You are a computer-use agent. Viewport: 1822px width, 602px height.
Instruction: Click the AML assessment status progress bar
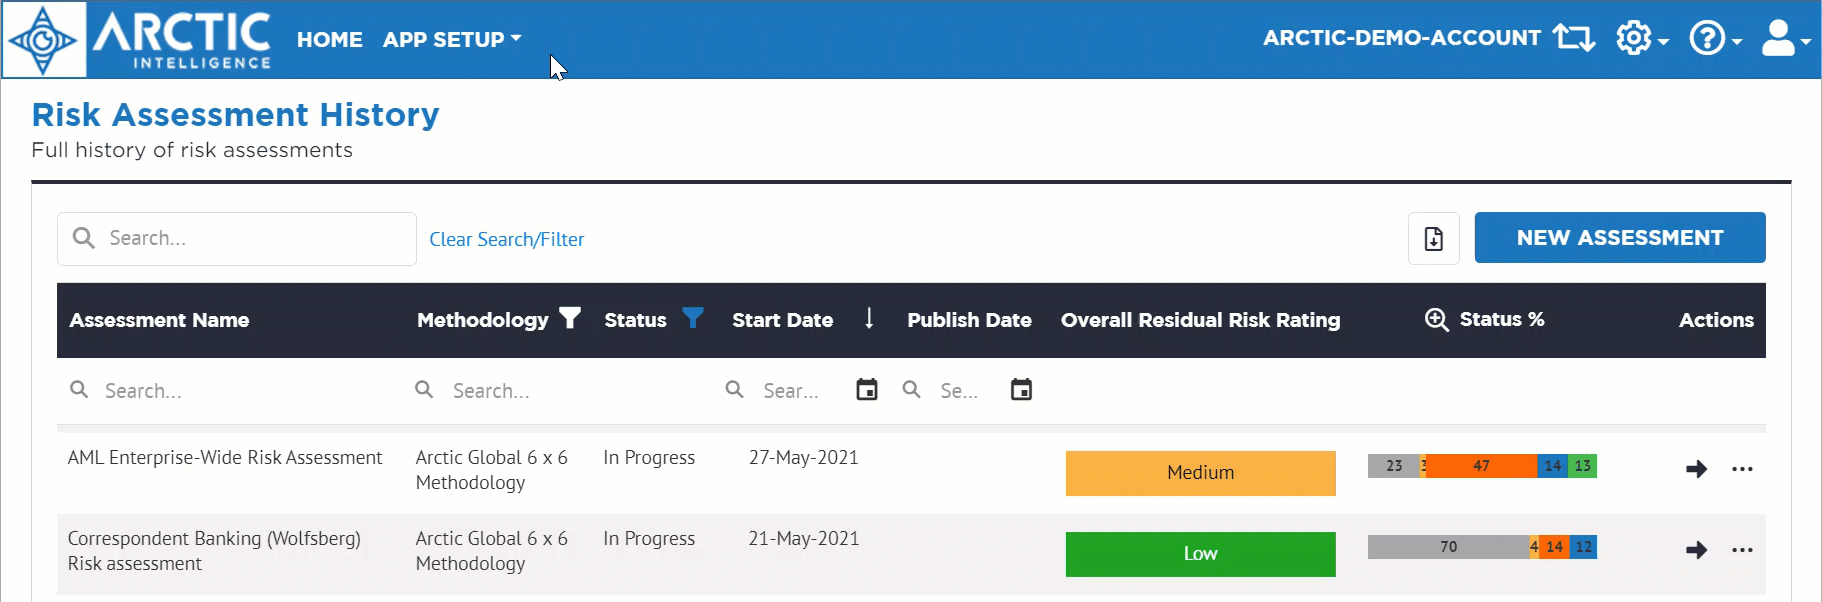[1482, 466]
